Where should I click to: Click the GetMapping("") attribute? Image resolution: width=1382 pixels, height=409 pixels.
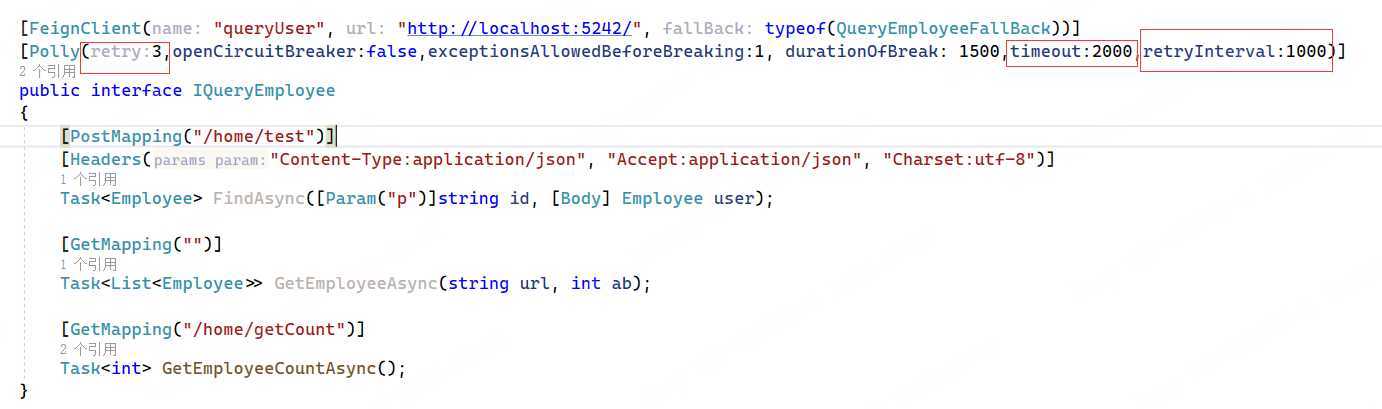141,244
